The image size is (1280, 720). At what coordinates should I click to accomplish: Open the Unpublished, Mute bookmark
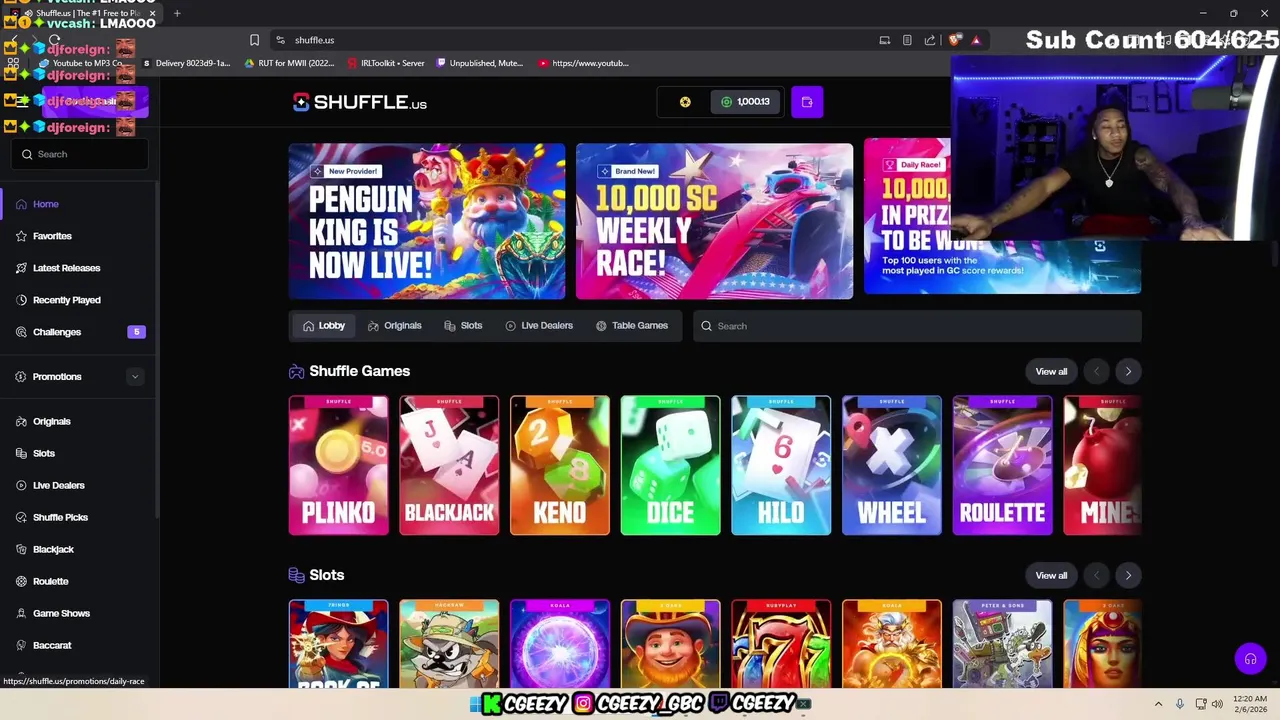(480, 63)
